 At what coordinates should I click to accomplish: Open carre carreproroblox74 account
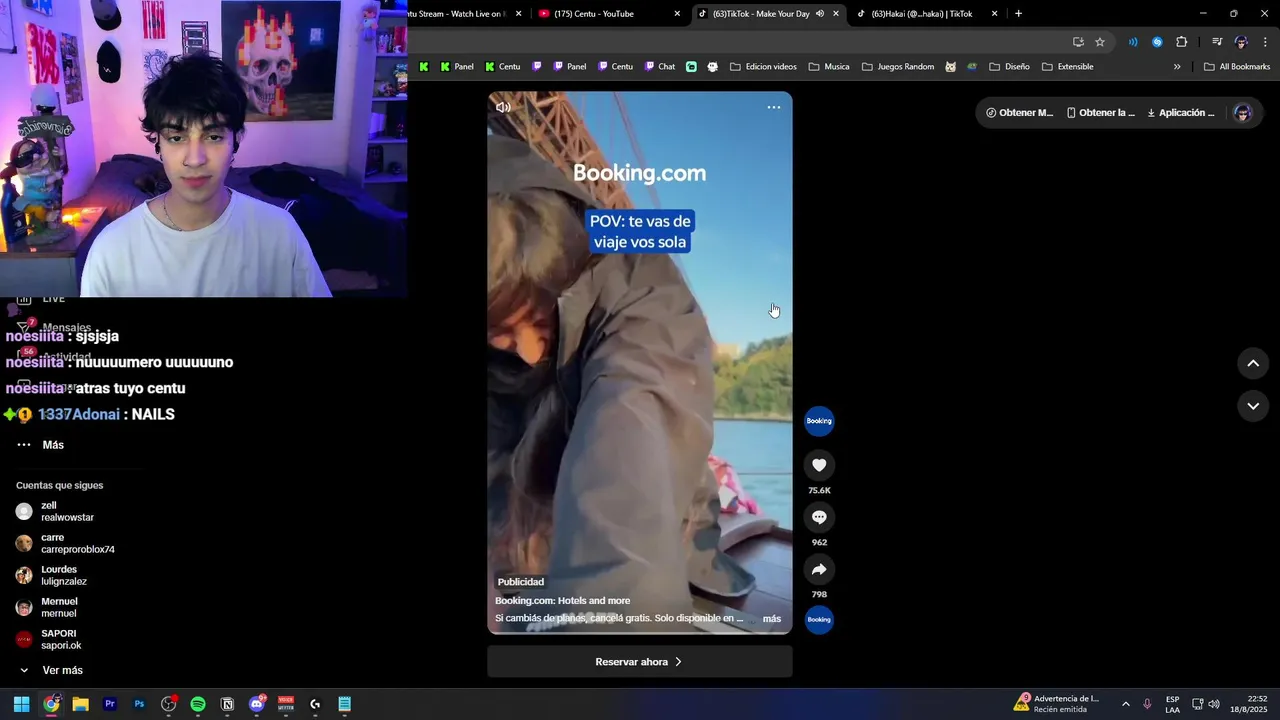pyautogui.click(x=66, y=543)
